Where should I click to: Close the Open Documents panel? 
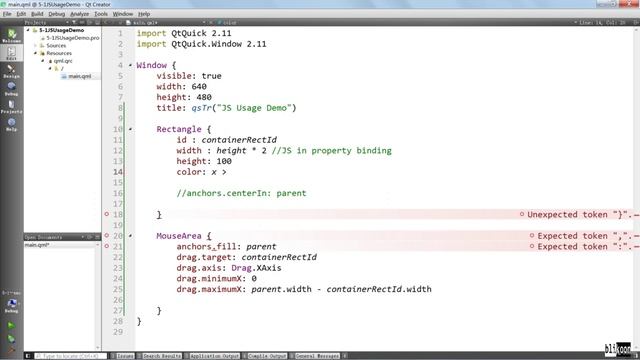(x=97, y=237)
